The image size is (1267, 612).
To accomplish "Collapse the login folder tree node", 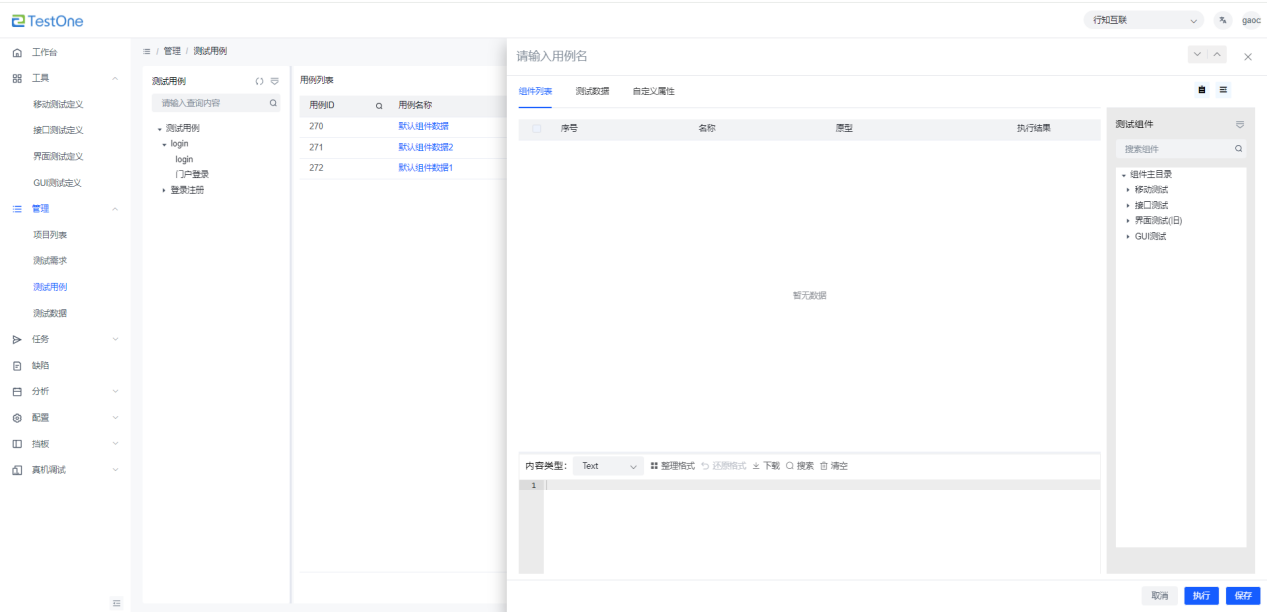I will (164, 144).
